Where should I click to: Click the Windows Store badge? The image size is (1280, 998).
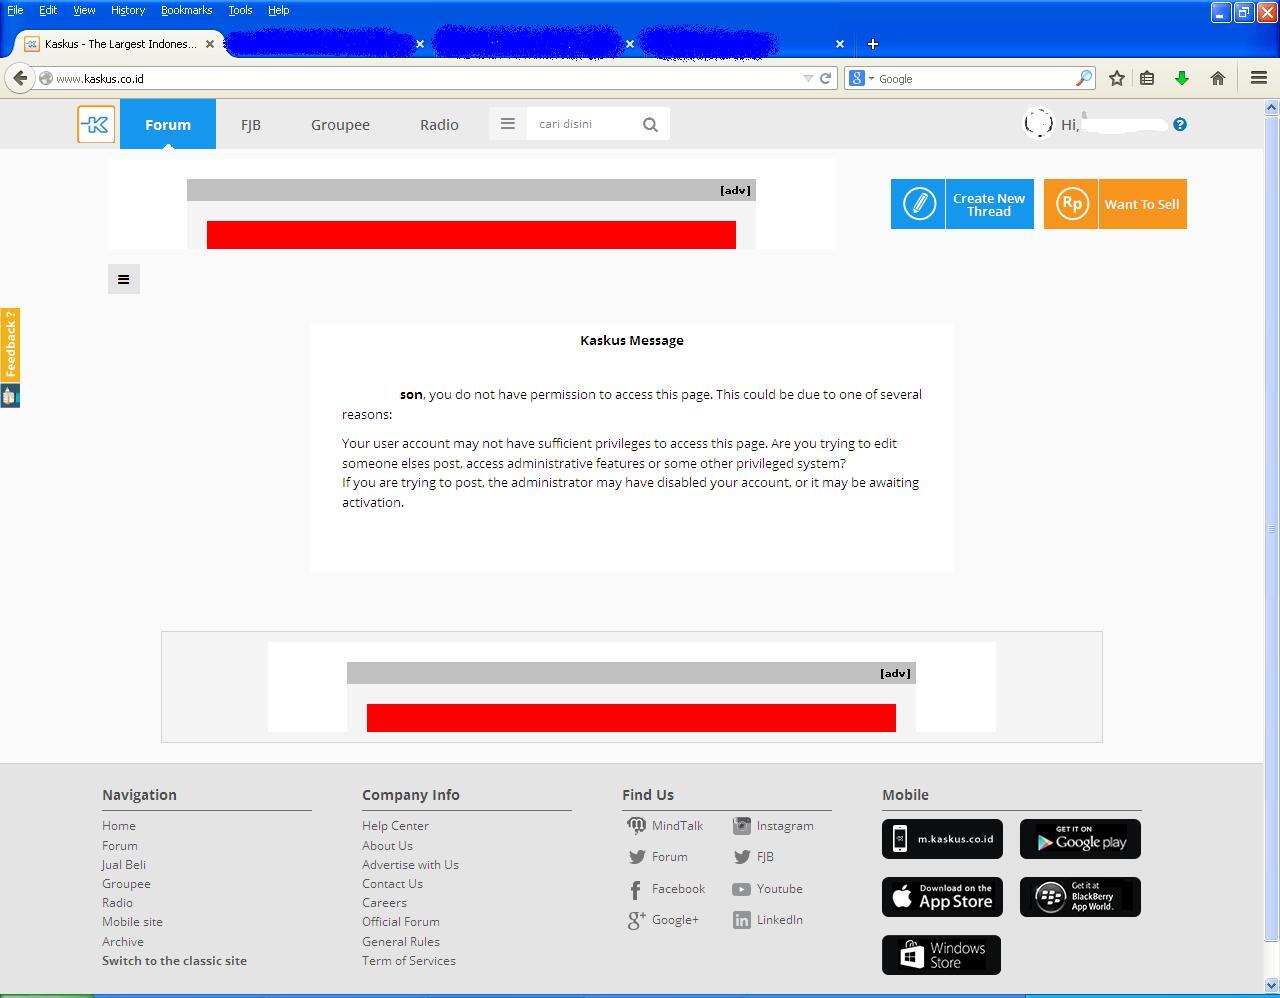(941, 955)
